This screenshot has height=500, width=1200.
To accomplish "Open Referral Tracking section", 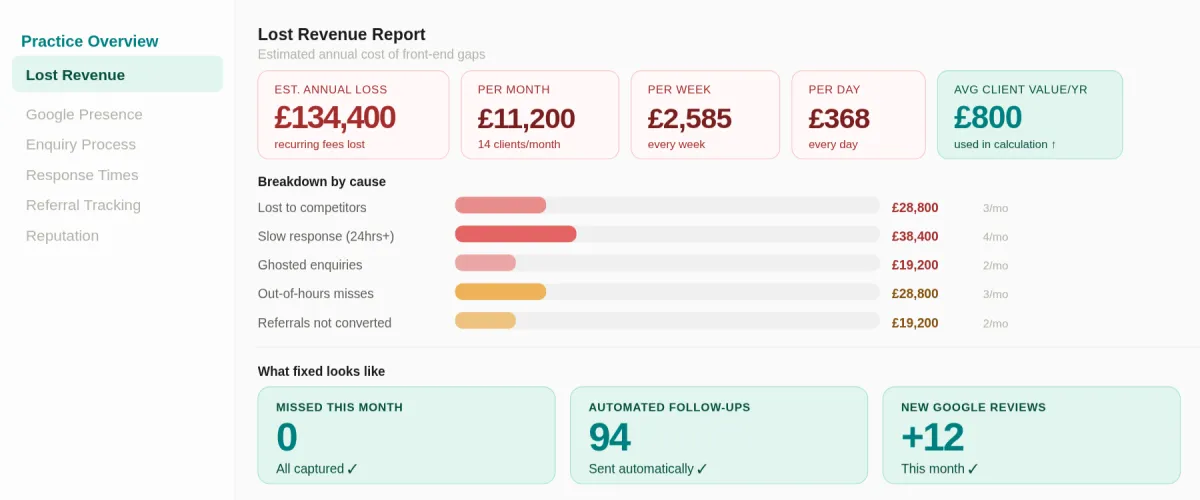I will (x=83, y=205).
